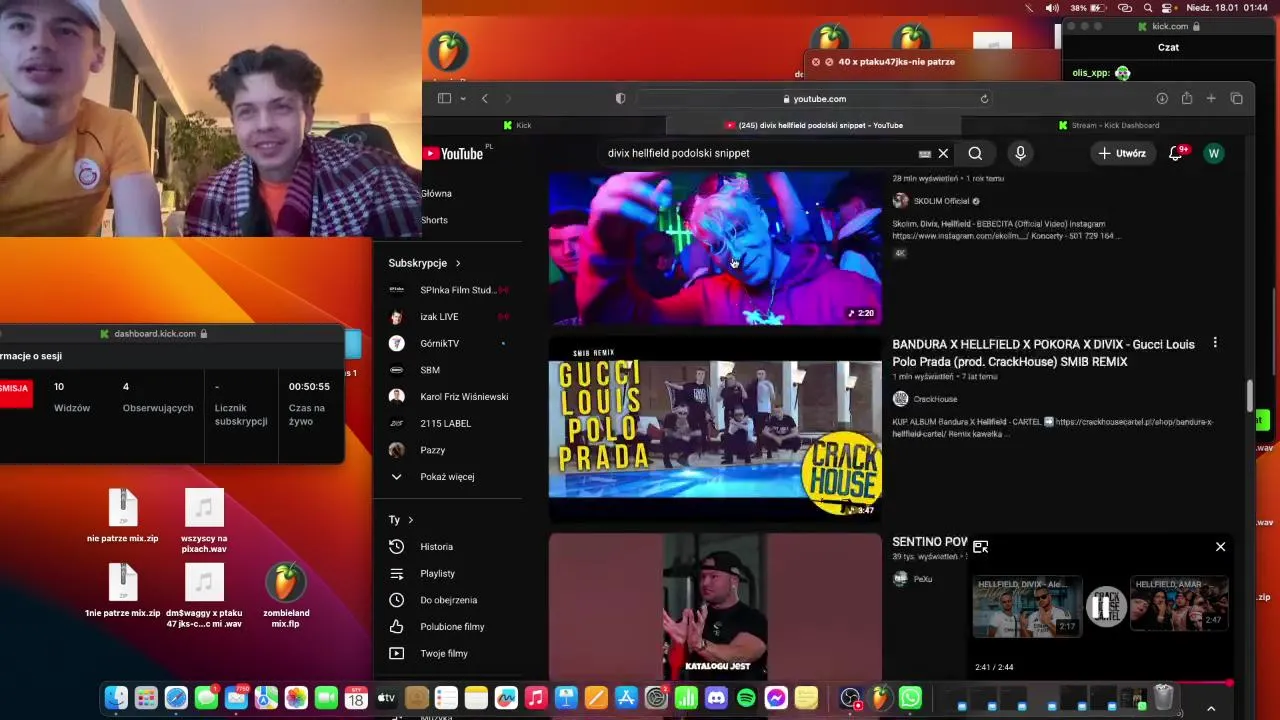Start voice search with microphone icon
The height and width of the screenshot is (720, 1280).
(x=1020, y=153)
